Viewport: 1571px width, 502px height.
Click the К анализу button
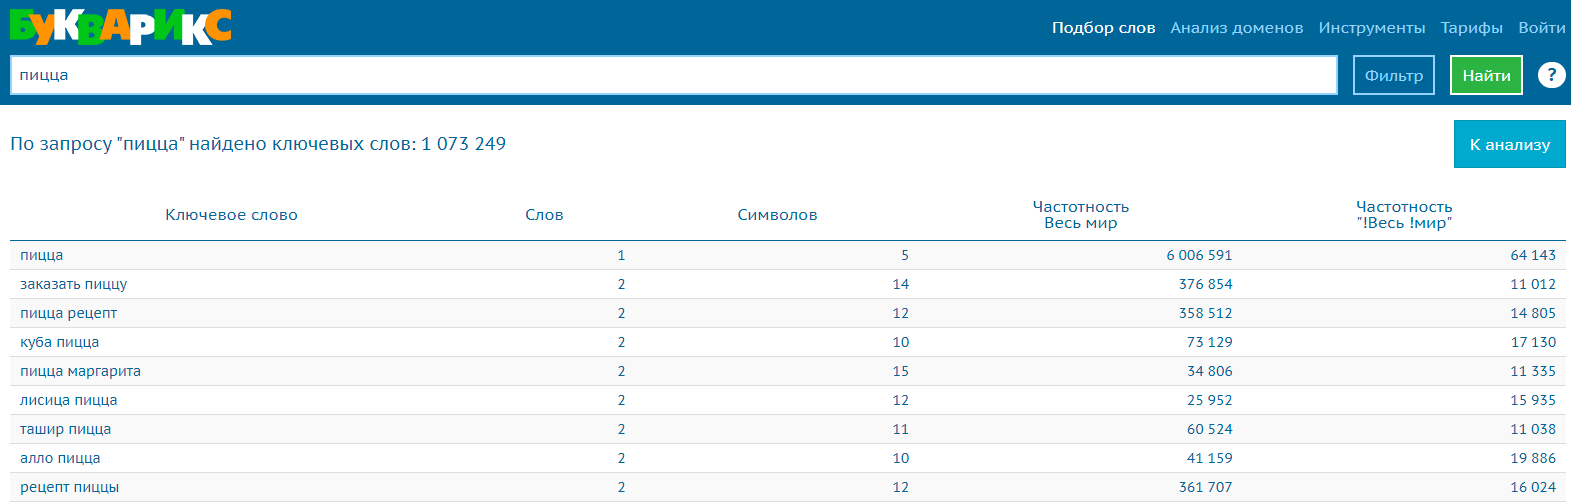tap(1509, 144)
